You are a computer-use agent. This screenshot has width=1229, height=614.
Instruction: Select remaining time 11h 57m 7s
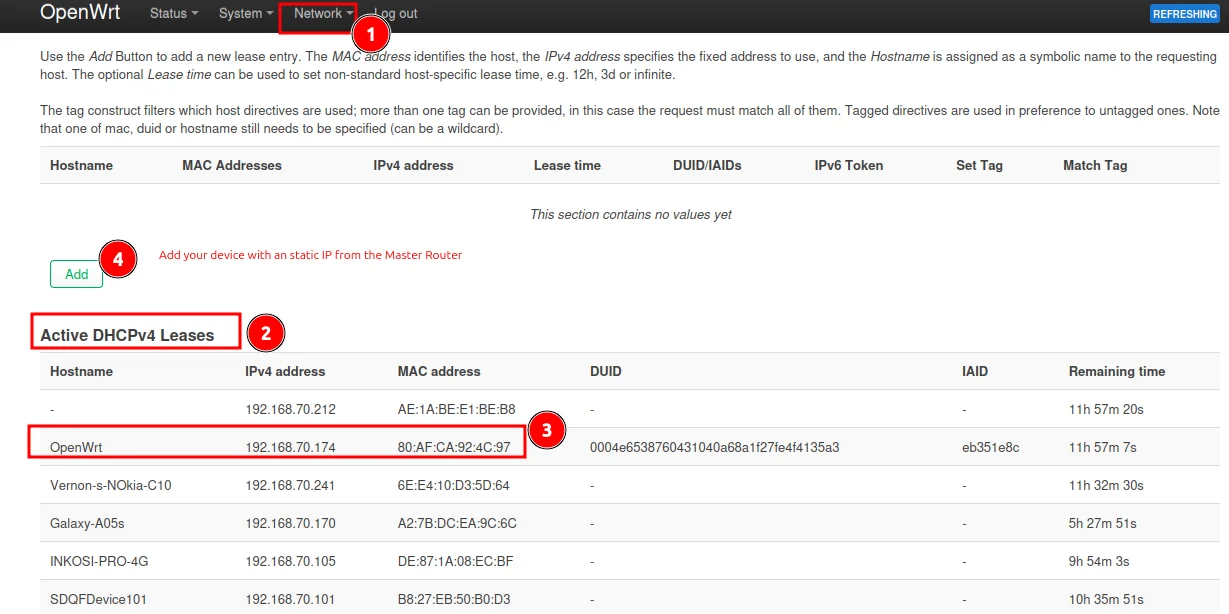click(1103, 447)
